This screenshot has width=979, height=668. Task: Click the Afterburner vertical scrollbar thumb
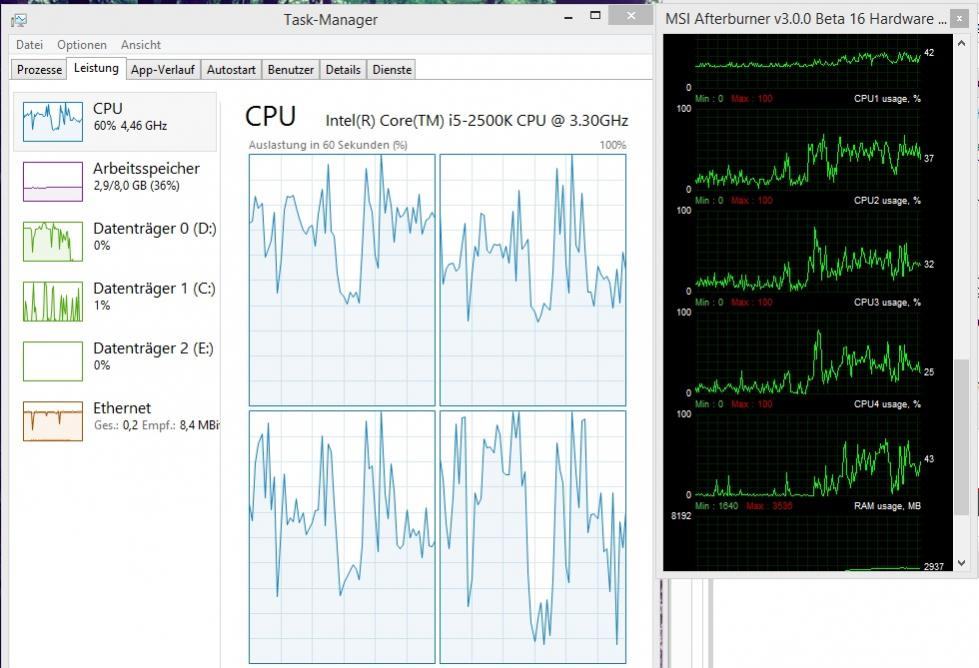962,437
